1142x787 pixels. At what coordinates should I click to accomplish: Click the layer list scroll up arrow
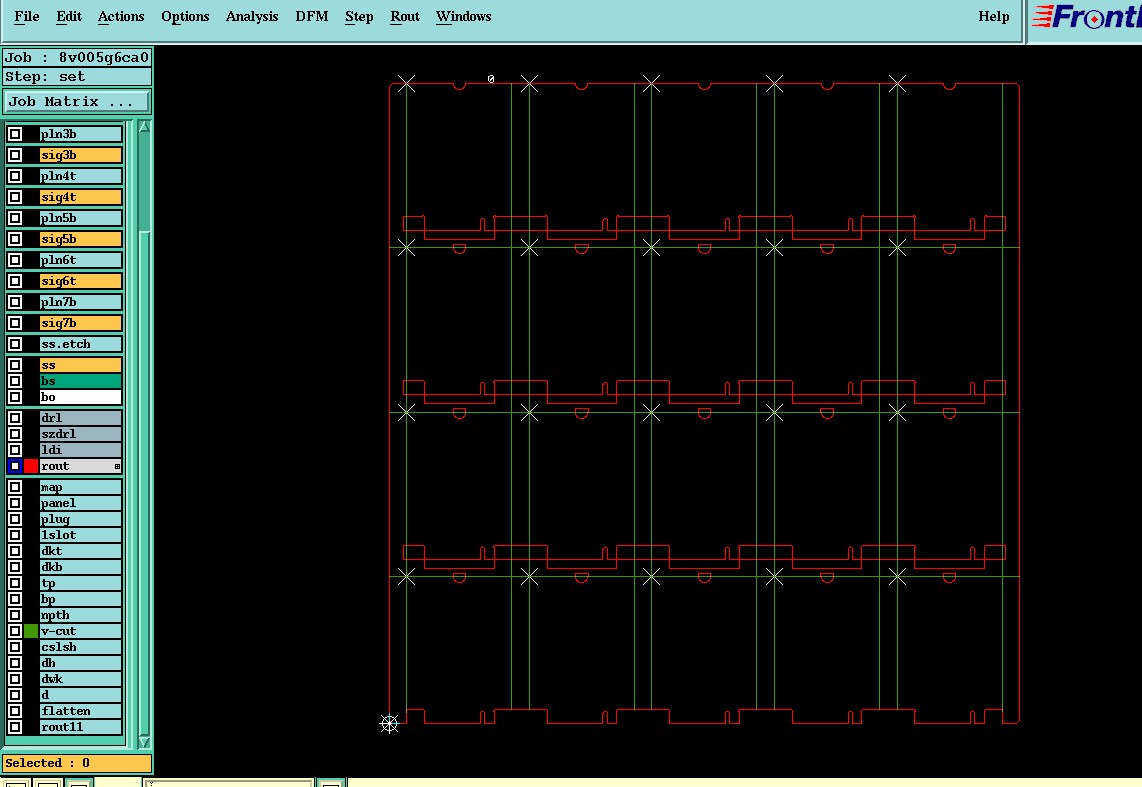[144, 127]
